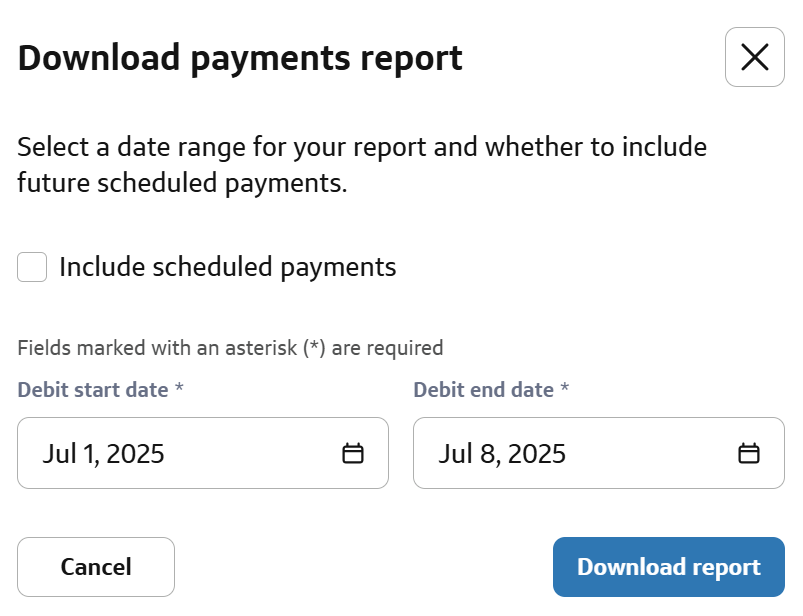Select the "Jul 8, 2025" date value
The width and height of the screenshot is (803, 616).
502,454
